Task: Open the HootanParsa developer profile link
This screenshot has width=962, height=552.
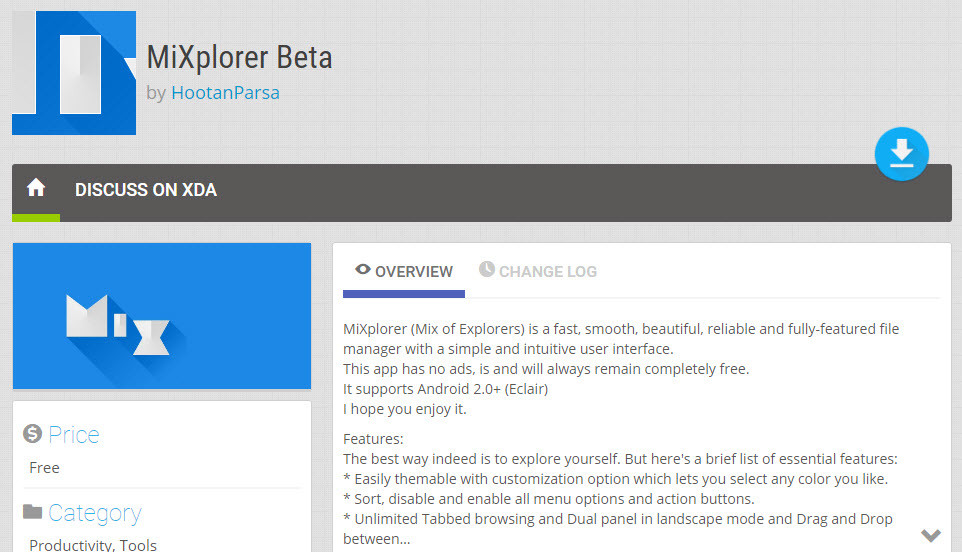Action: tap(225, 93)
